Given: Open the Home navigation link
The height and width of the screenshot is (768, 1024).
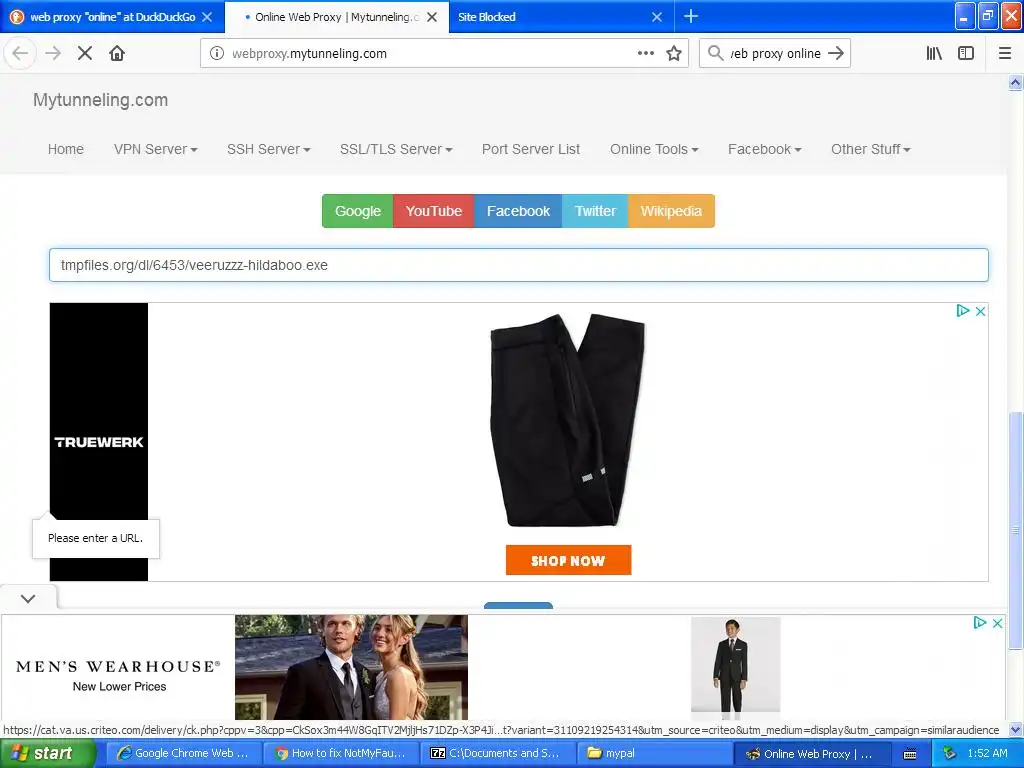Looking at the screenshot, I should click(65, 149).
